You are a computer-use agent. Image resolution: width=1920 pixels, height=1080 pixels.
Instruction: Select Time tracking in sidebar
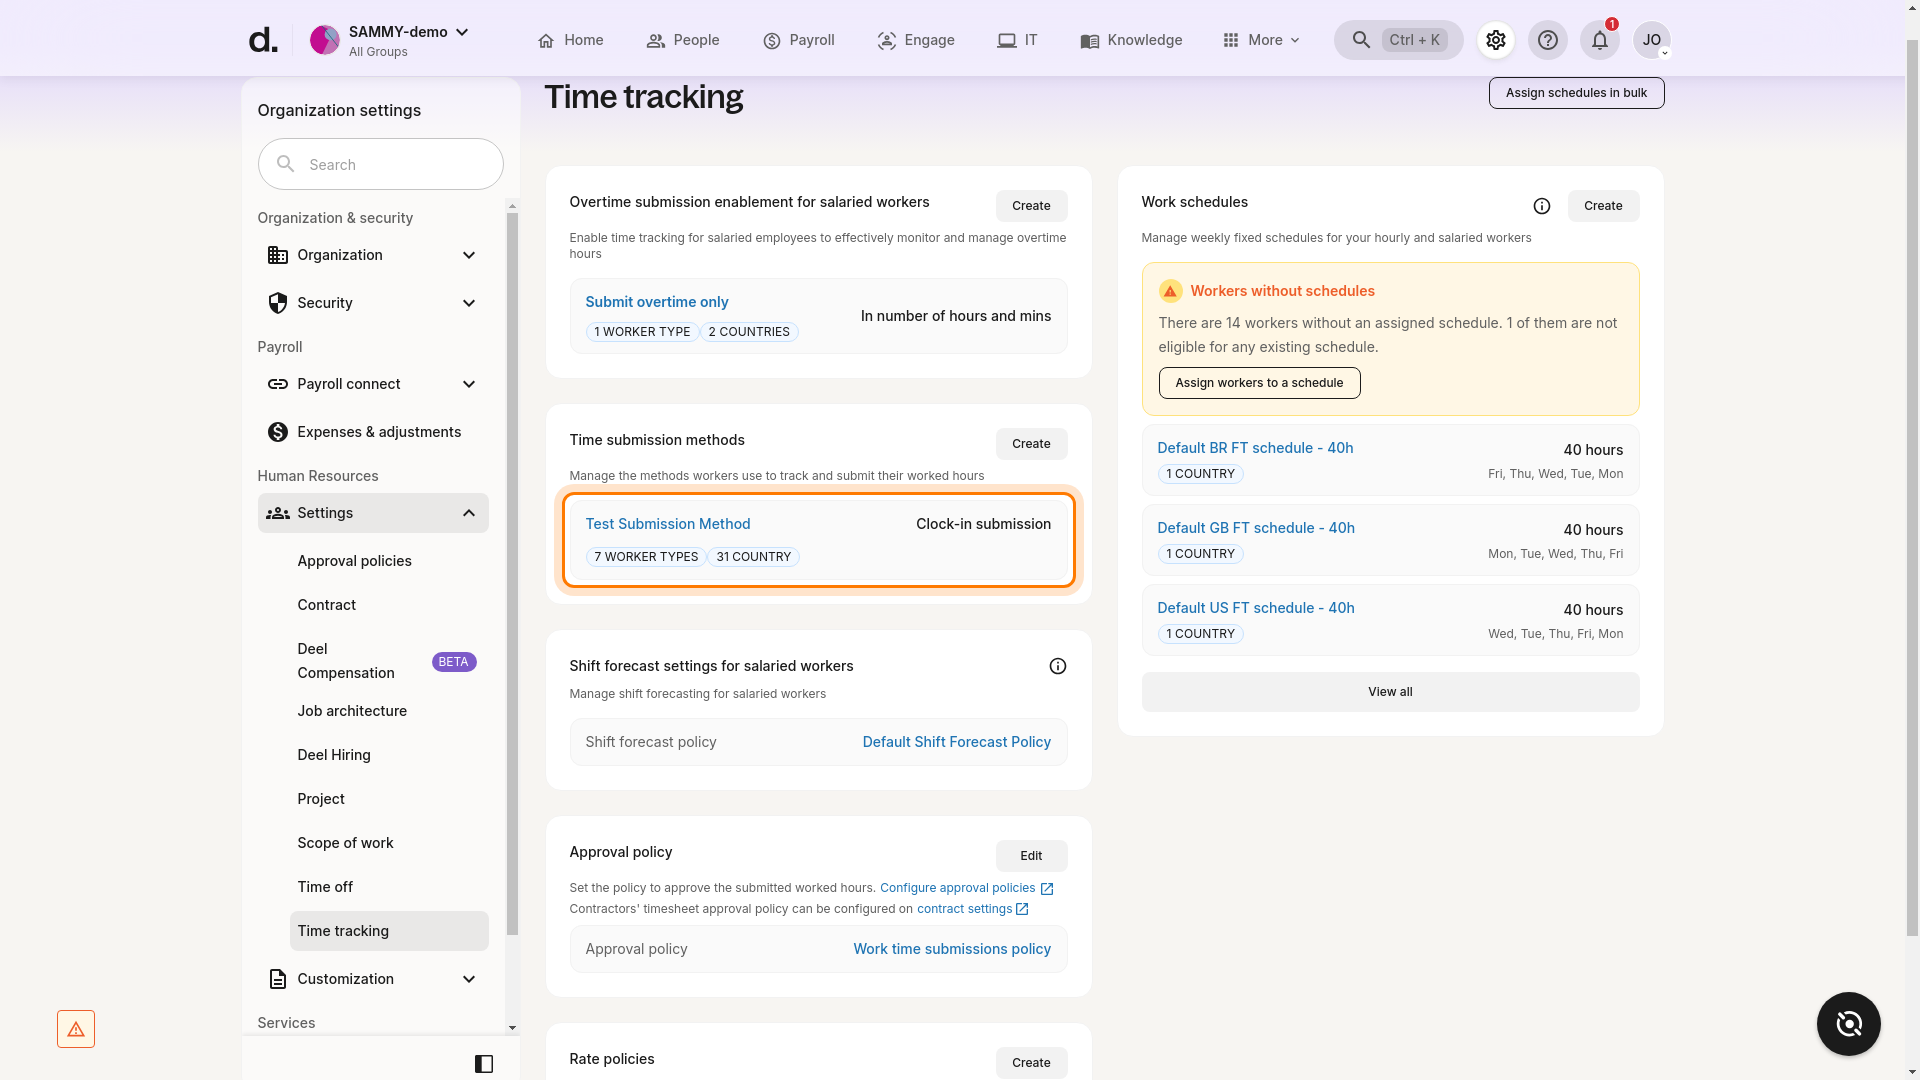pos(389,931)
